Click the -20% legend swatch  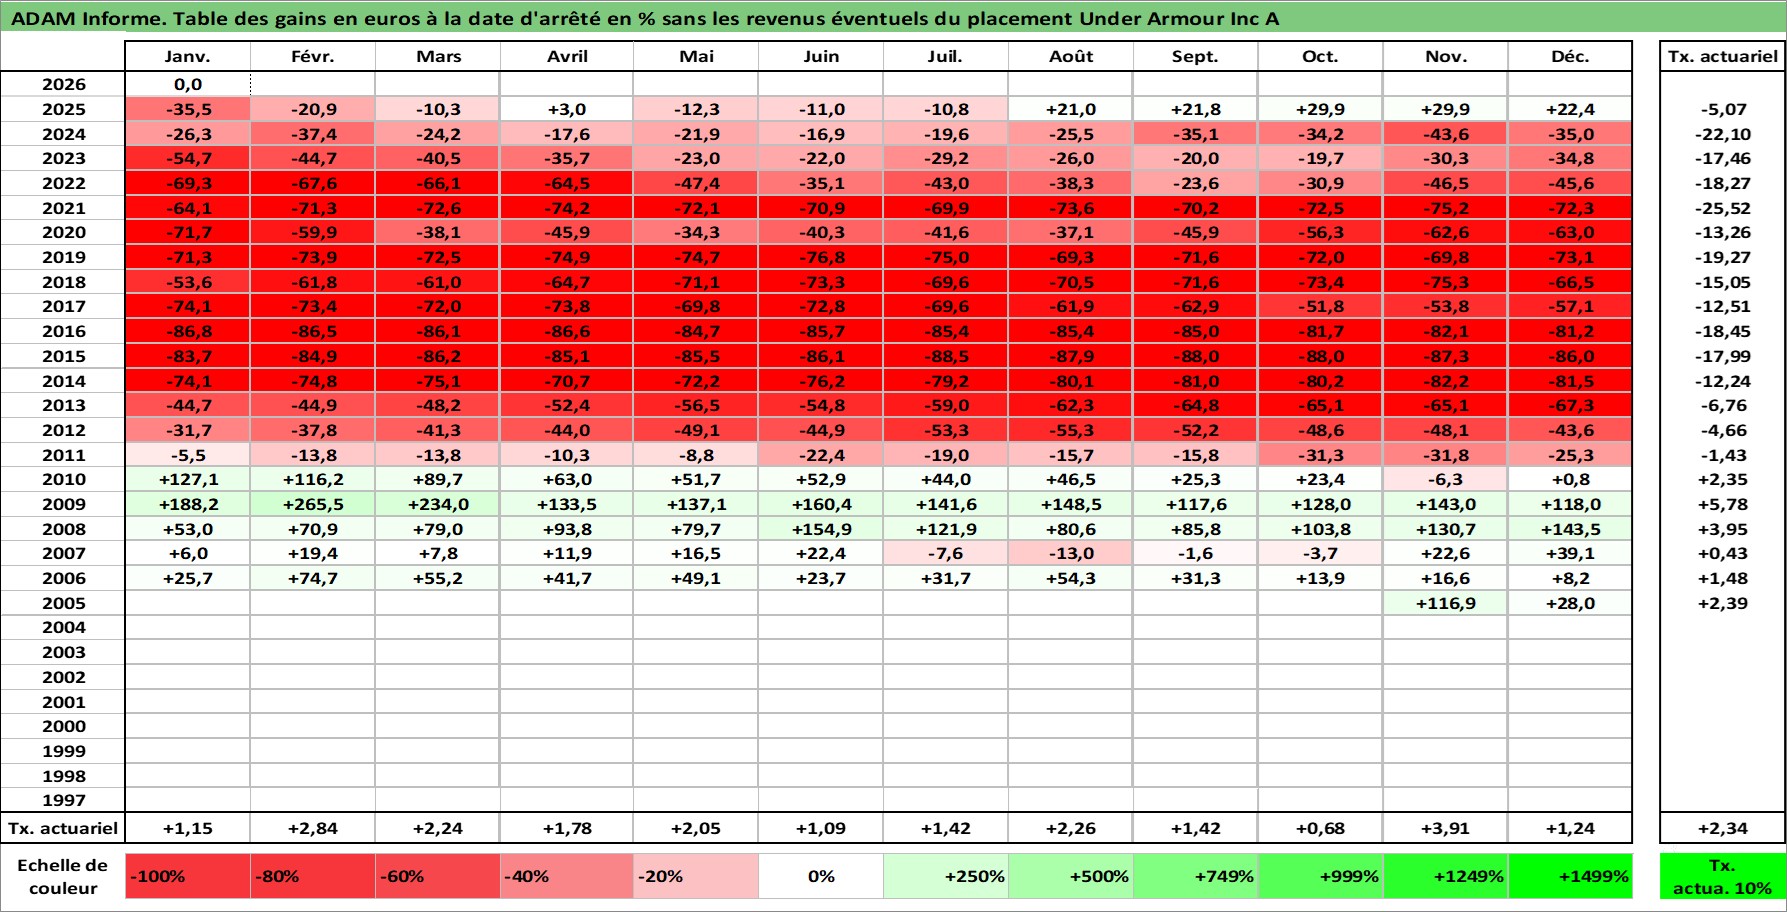(696, 876)
